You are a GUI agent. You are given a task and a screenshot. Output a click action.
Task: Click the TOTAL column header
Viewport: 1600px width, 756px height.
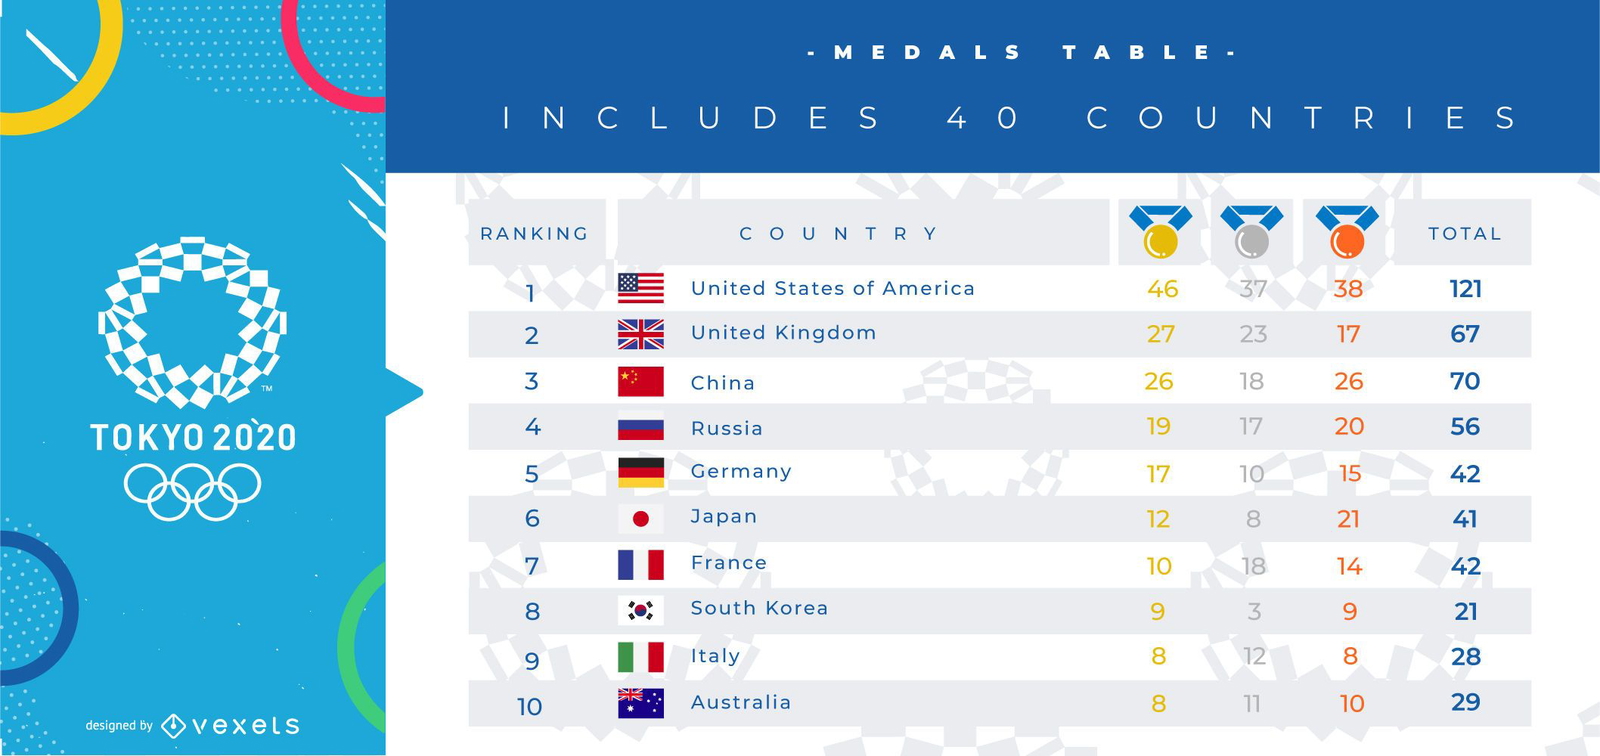tap(1464, 234)
